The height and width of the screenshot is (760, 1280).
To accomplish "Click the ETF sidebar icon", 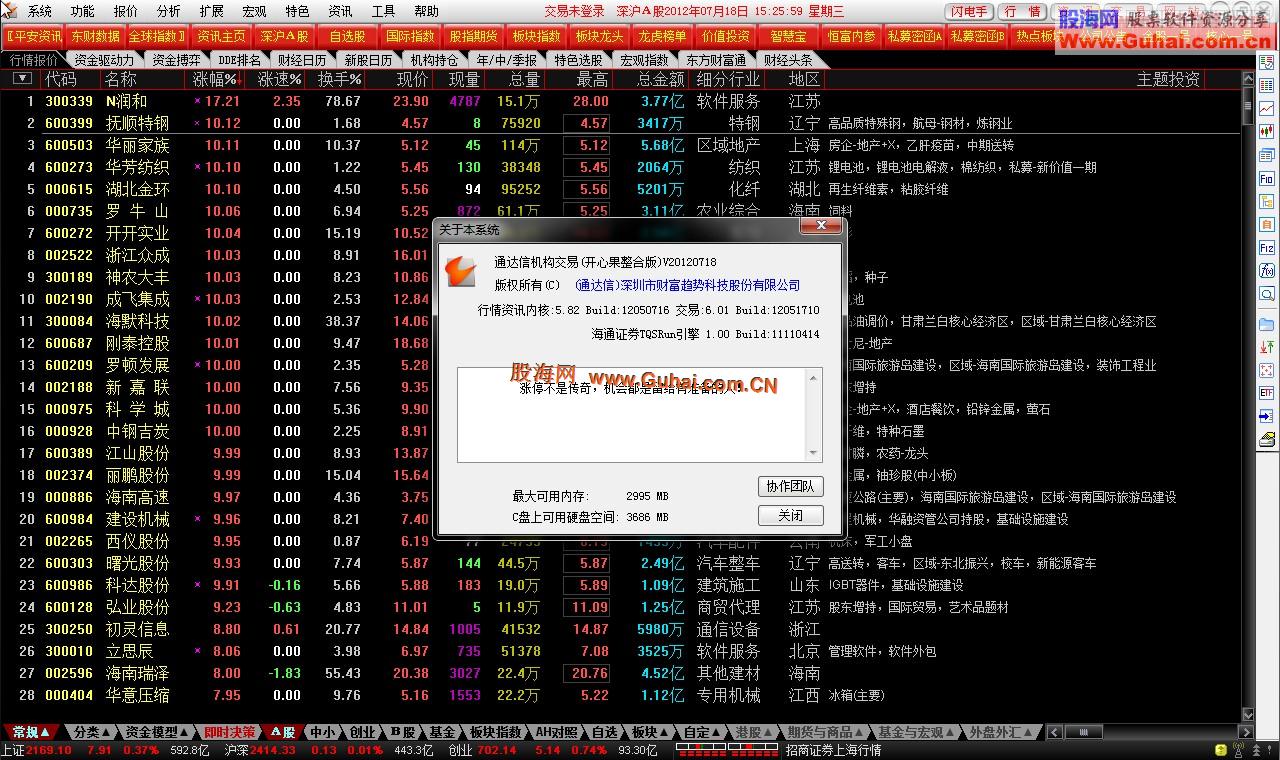I will [1266, 394].
